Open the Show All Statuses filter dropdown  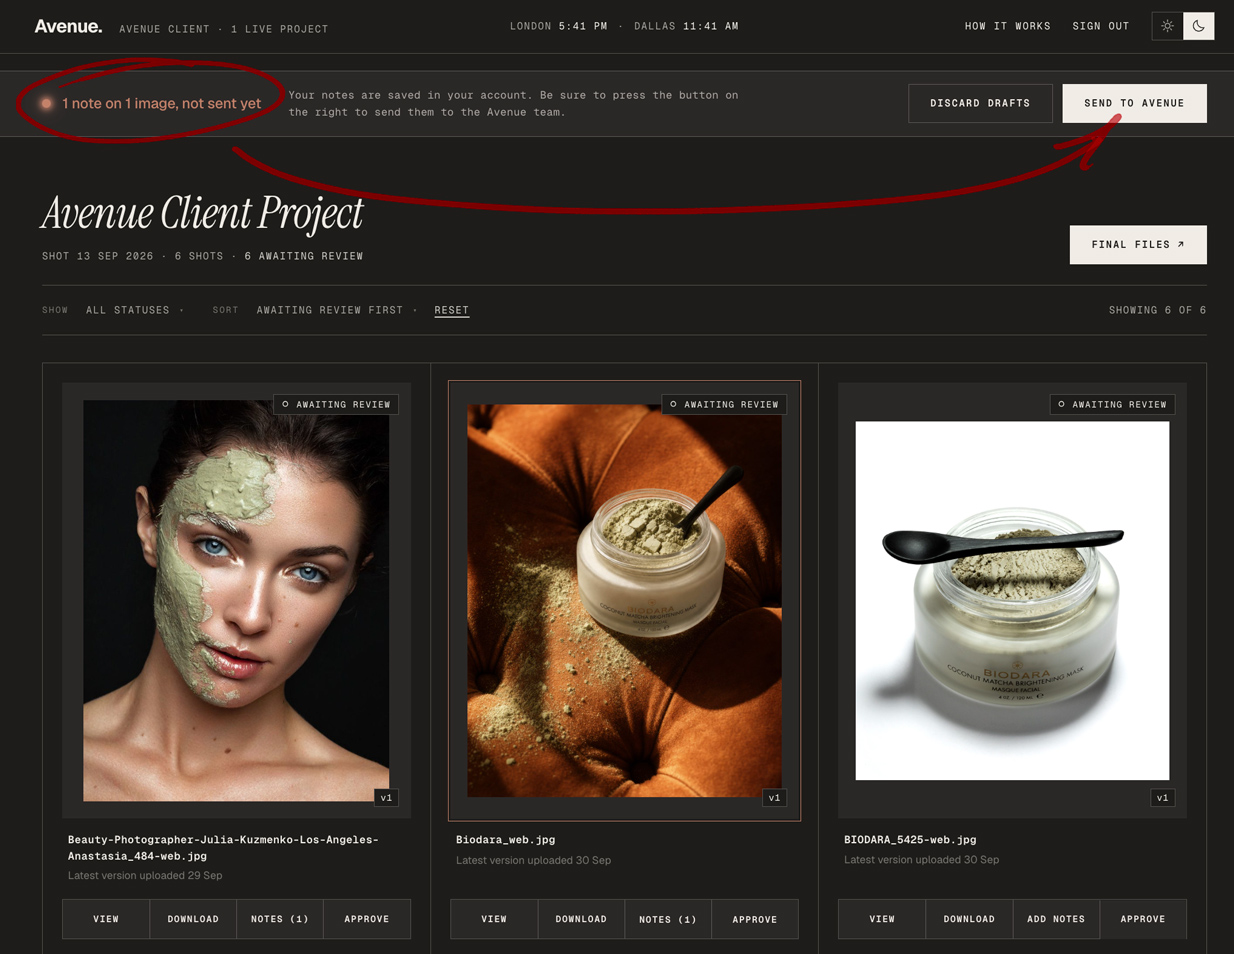point(135,310)
